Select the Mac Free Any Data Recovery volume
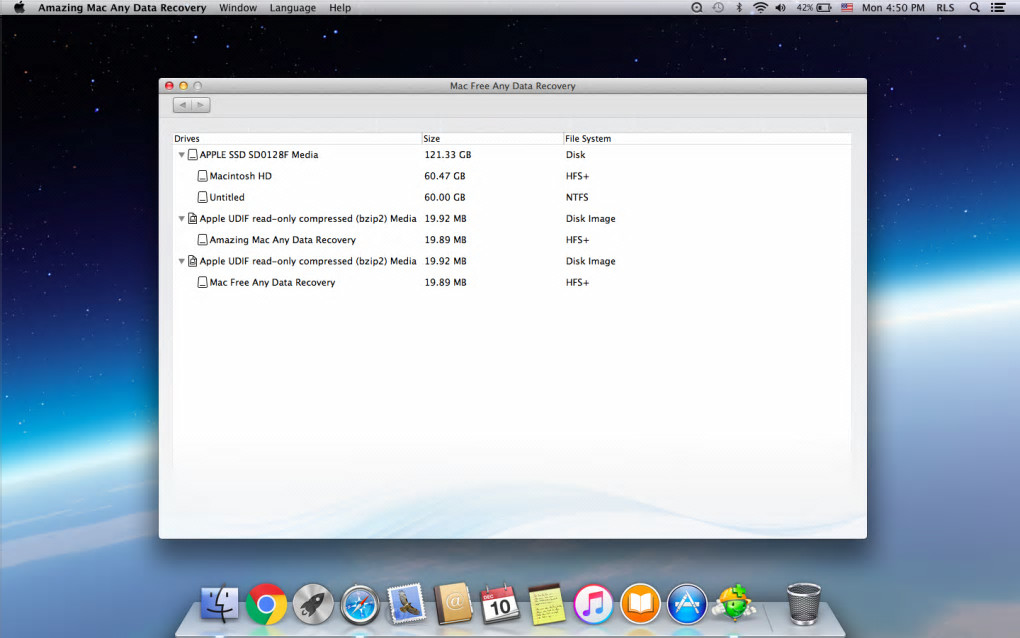The image size is (1020, 638). point(512,282)
